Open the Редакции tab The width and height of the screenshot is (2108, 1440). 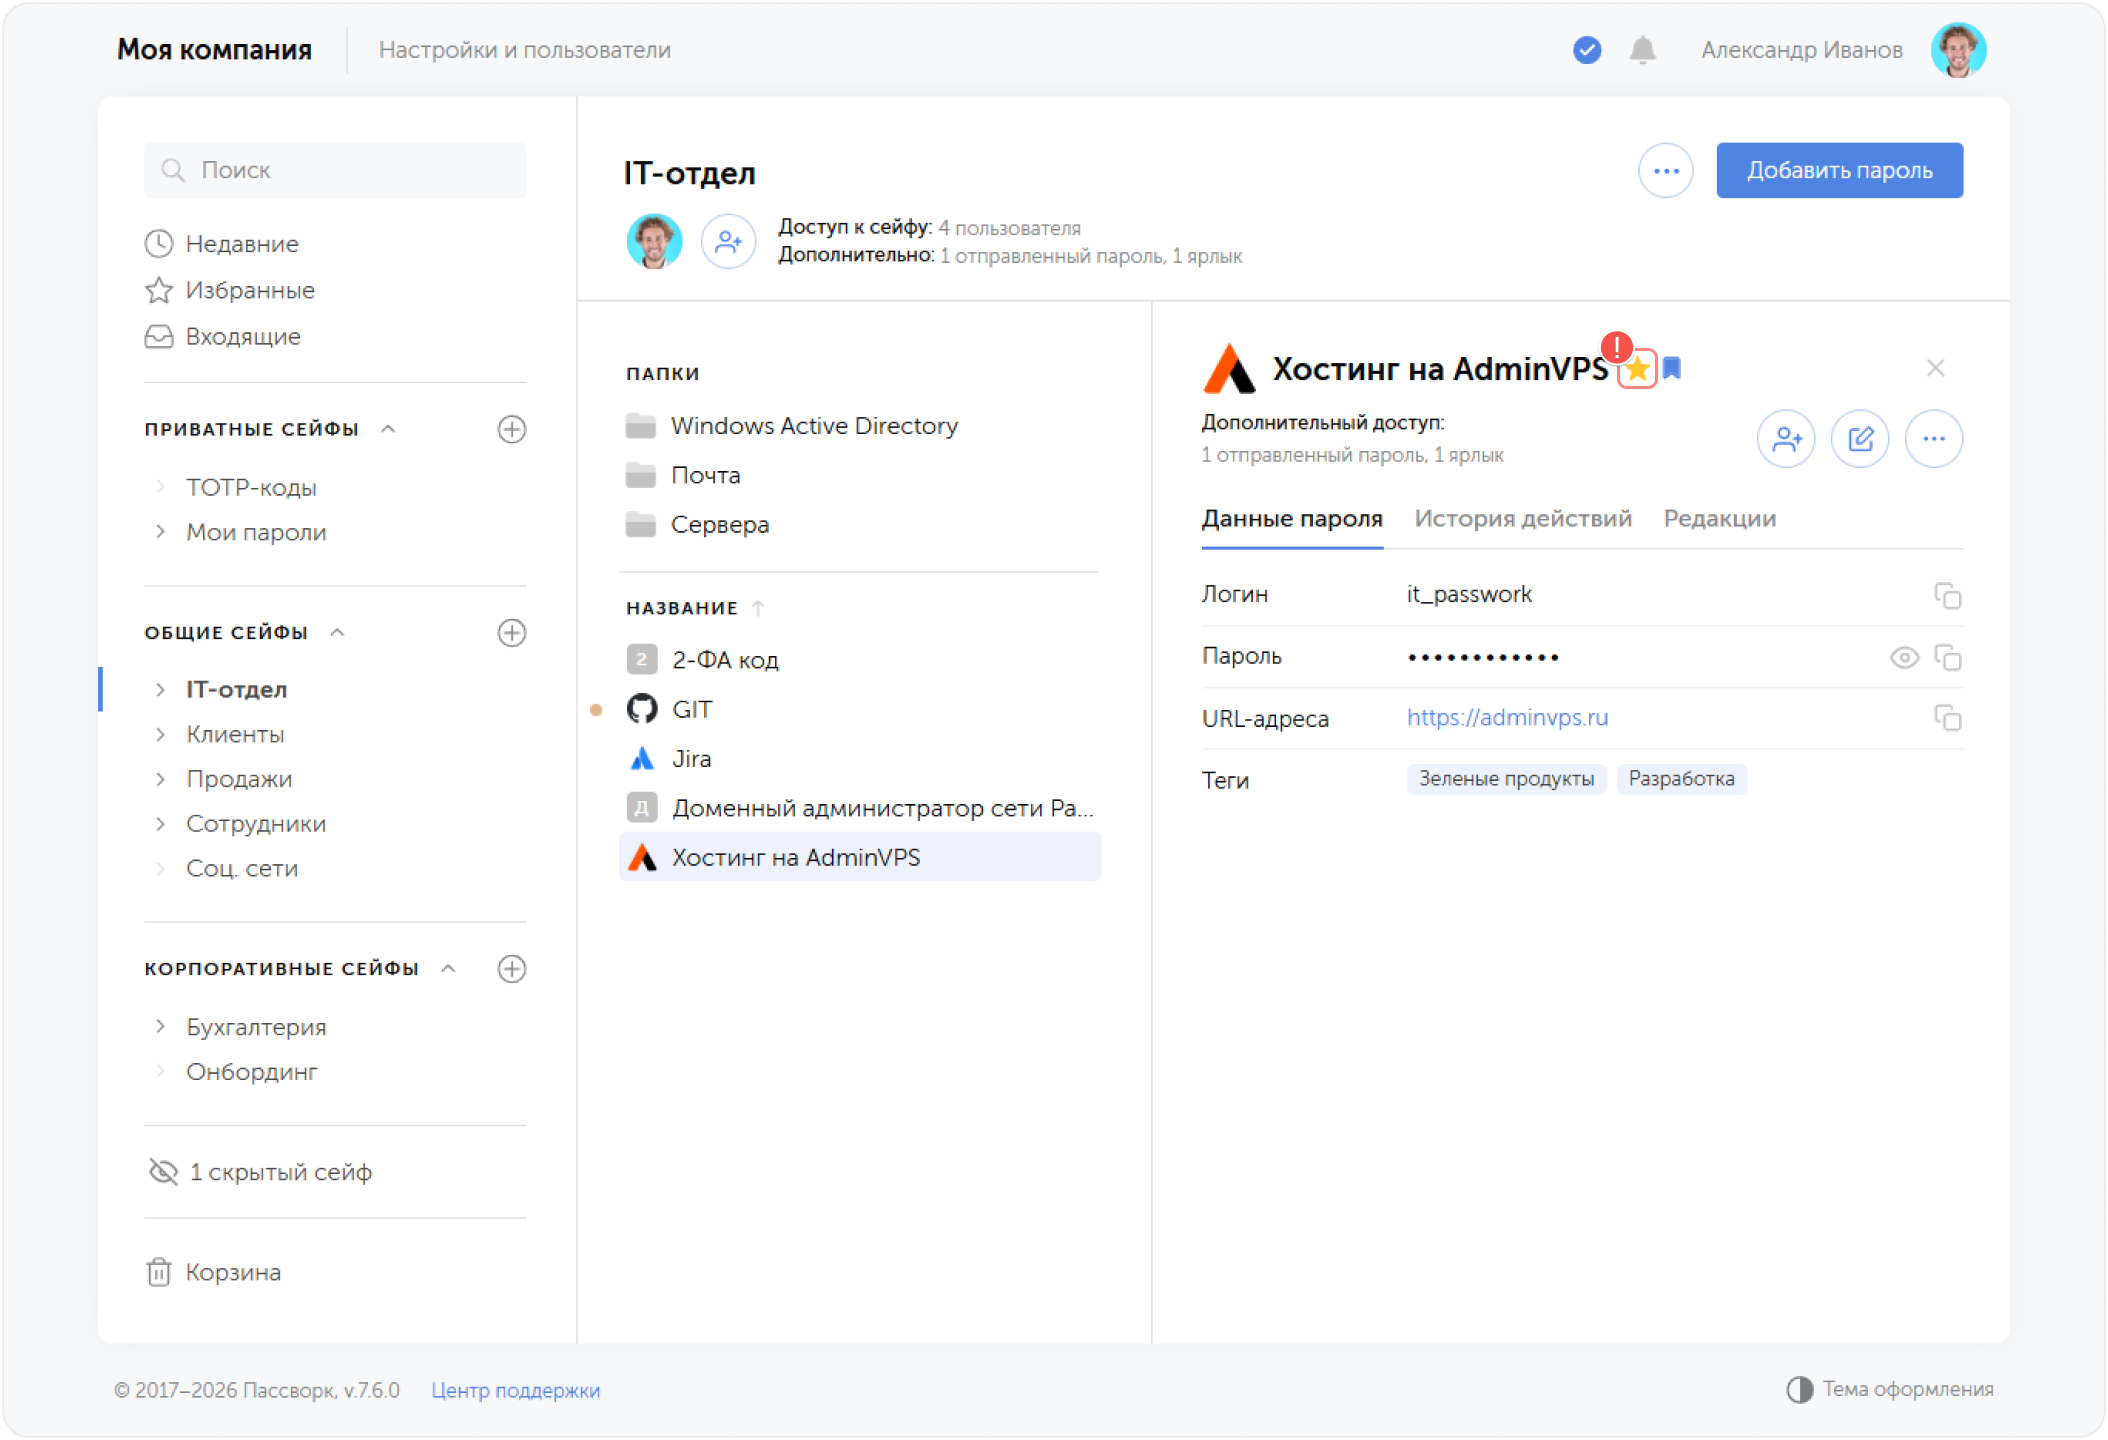1720,519
